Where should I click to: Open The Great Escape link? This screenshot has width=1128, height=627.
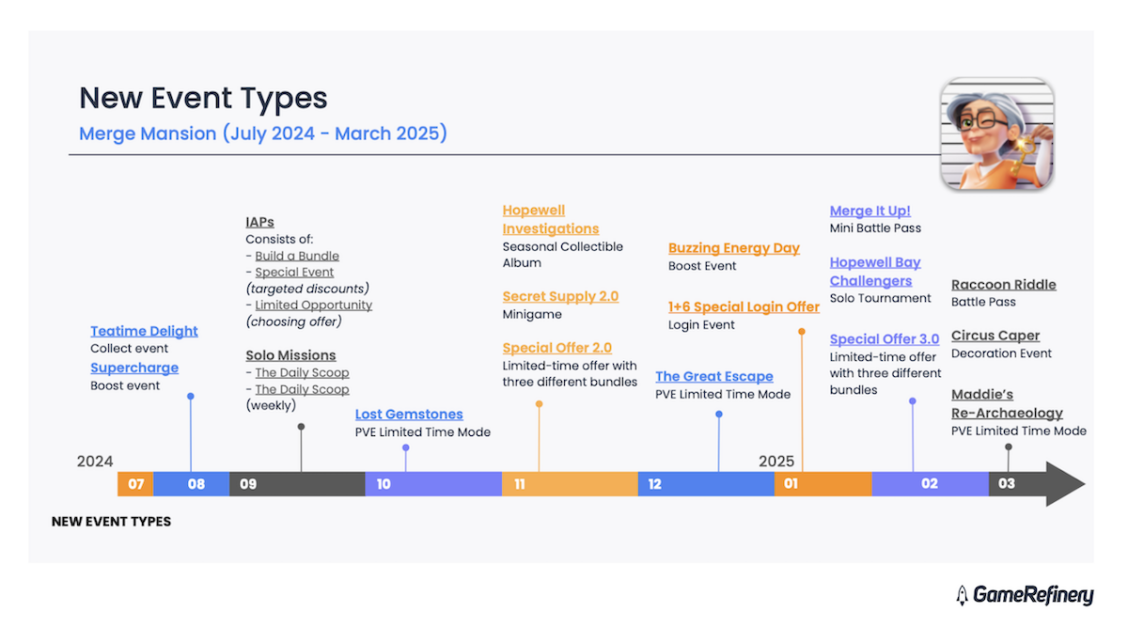714,376
